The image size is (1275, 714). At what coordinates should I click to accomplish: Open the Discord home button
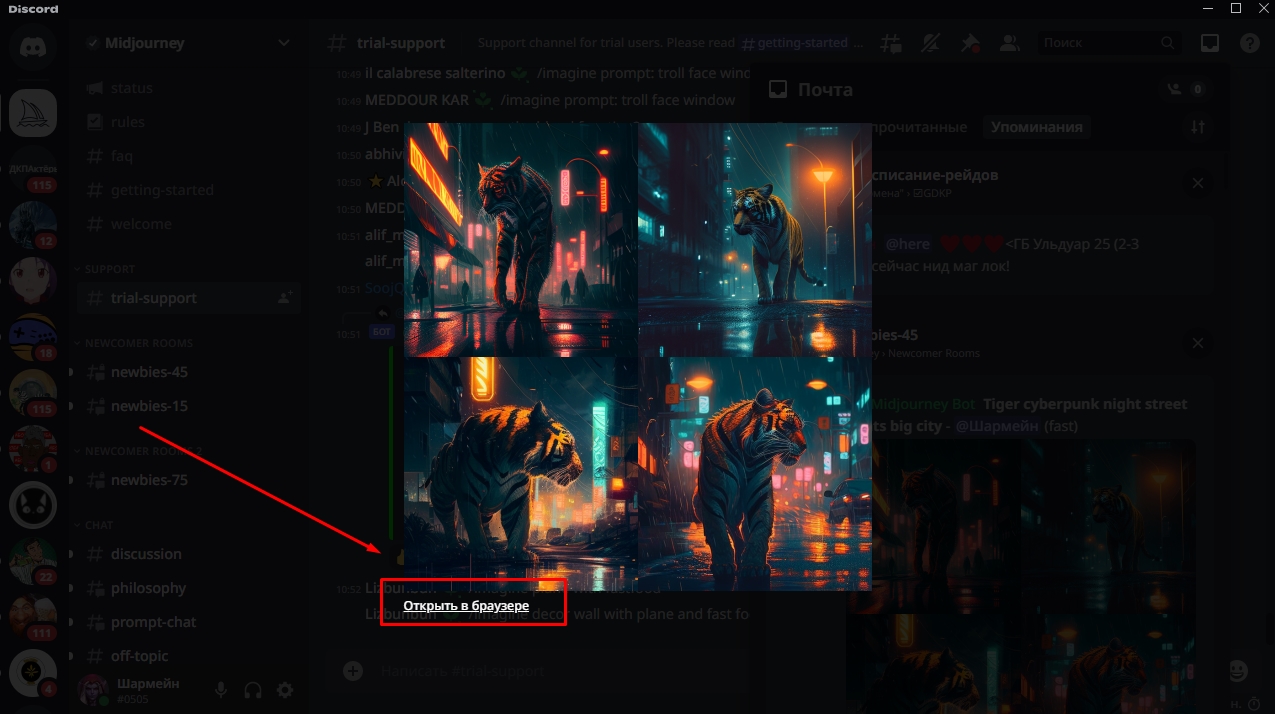pyautogui.click(x=33, y=46)
